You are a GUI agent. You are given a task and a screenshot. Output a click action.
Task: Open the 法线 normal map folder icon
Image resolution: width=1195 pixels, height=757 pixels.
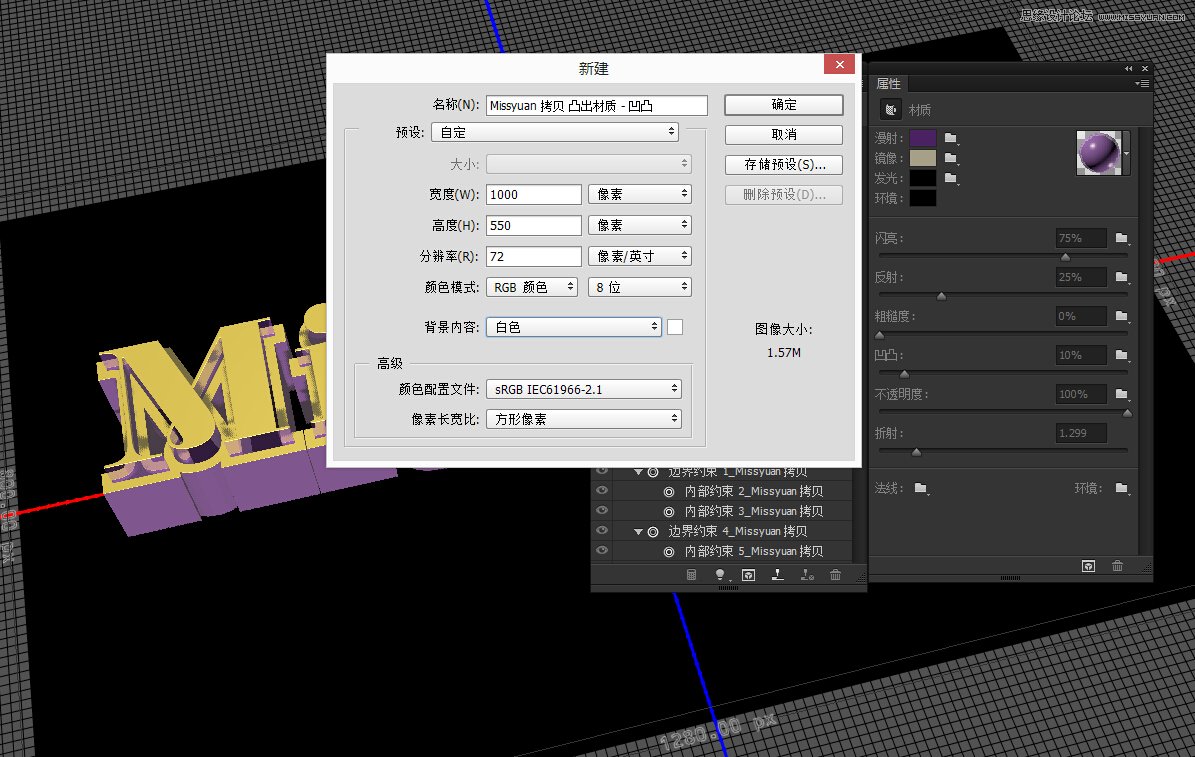[920, 489]
